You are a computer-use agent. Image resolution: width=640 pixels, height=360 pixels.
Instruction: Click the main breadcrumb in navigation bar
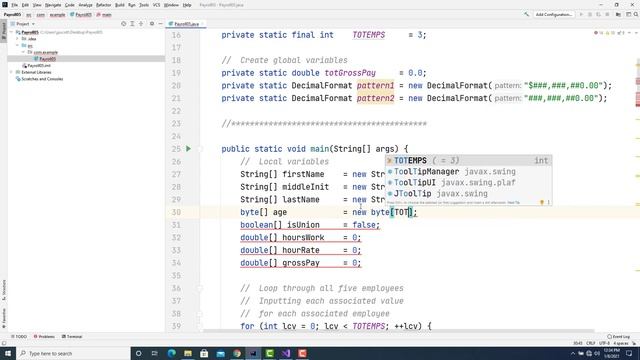104,15
